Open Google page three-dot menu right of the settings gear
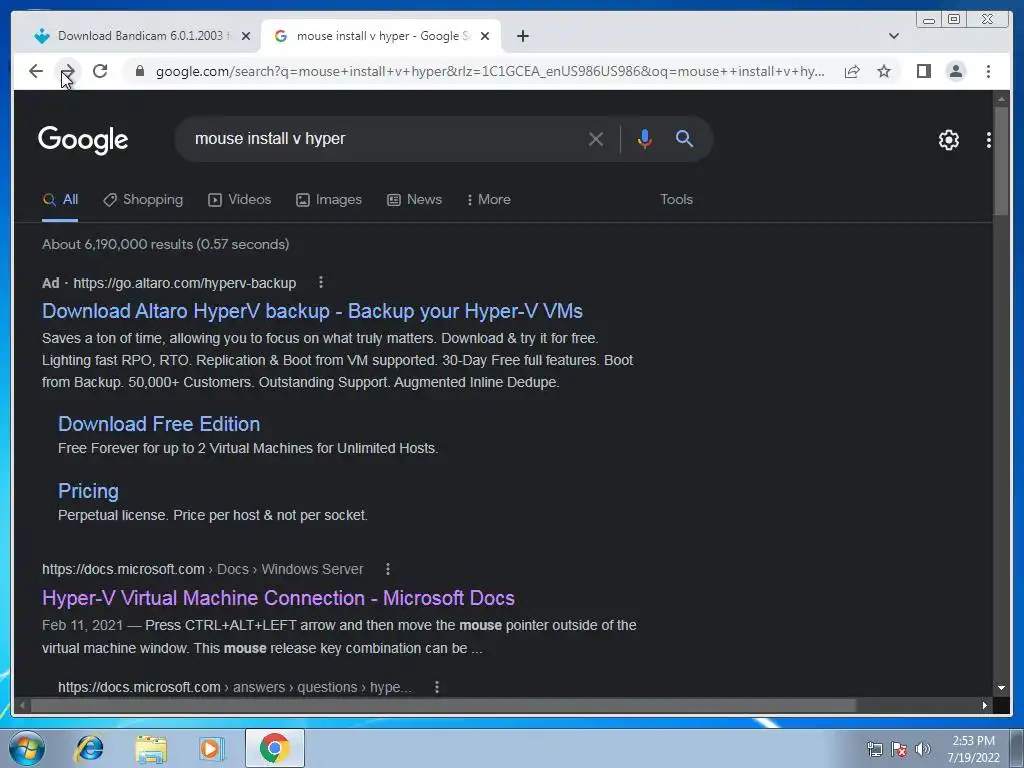1024x768 pixels. [988, 139]
